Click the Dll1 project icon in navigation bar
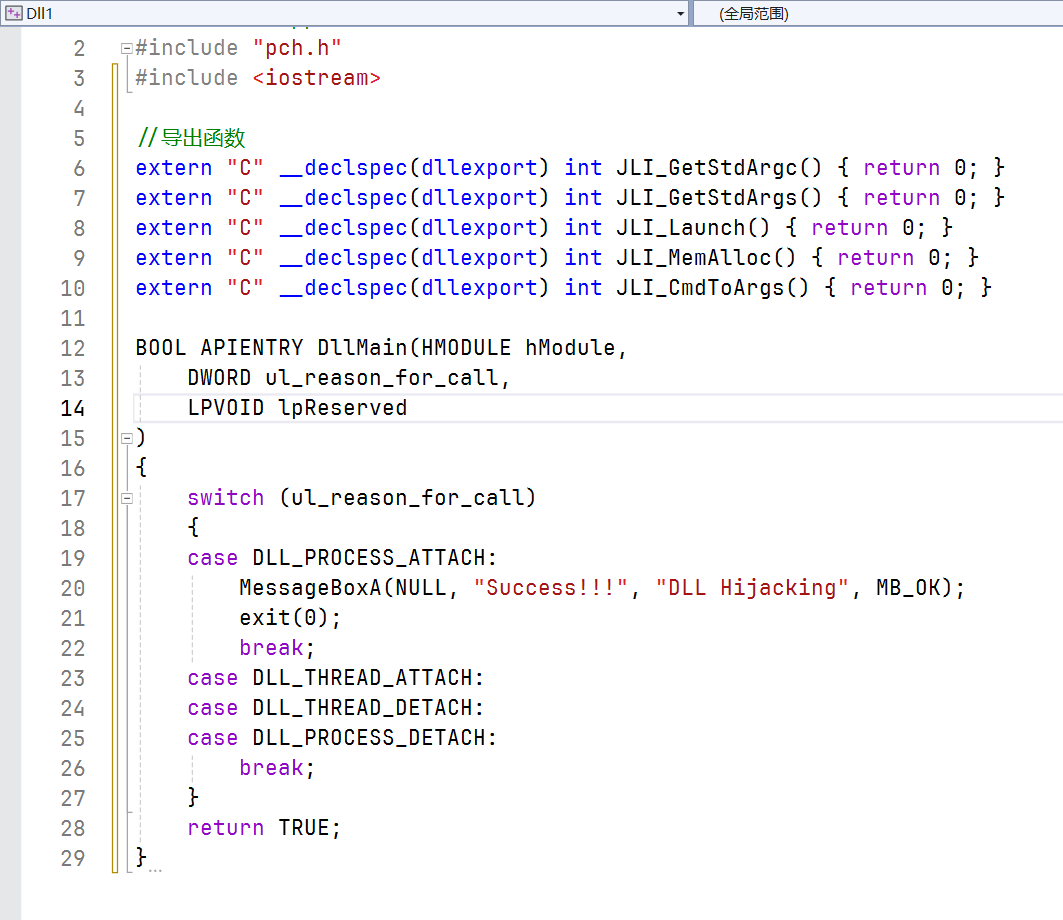Image resolution: width=1063 pixels, height=920 pixels. pyautogui.click(x=14, y=14)
